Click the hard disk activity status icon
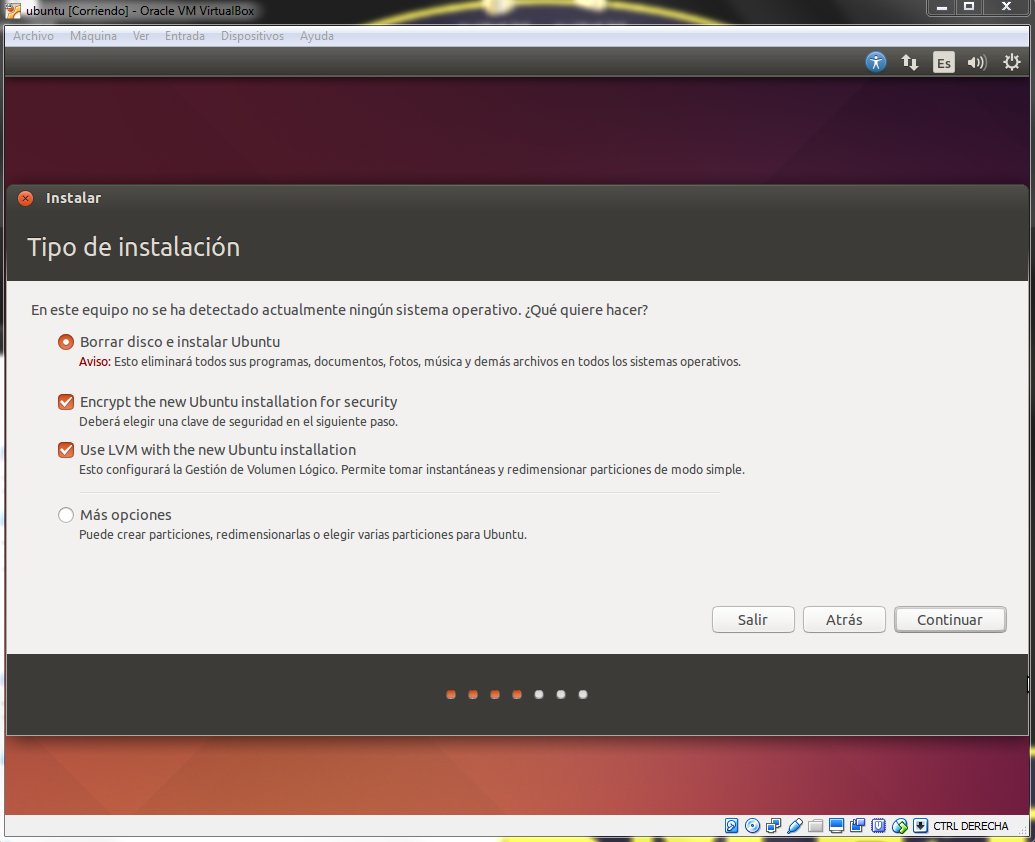 (731, 826)
